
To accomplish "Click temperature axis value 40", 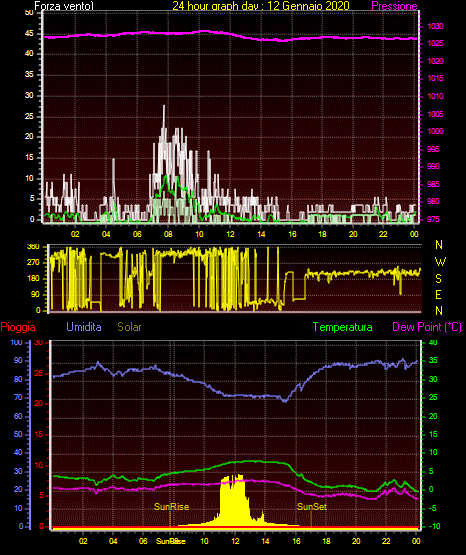I will [433, 342].
